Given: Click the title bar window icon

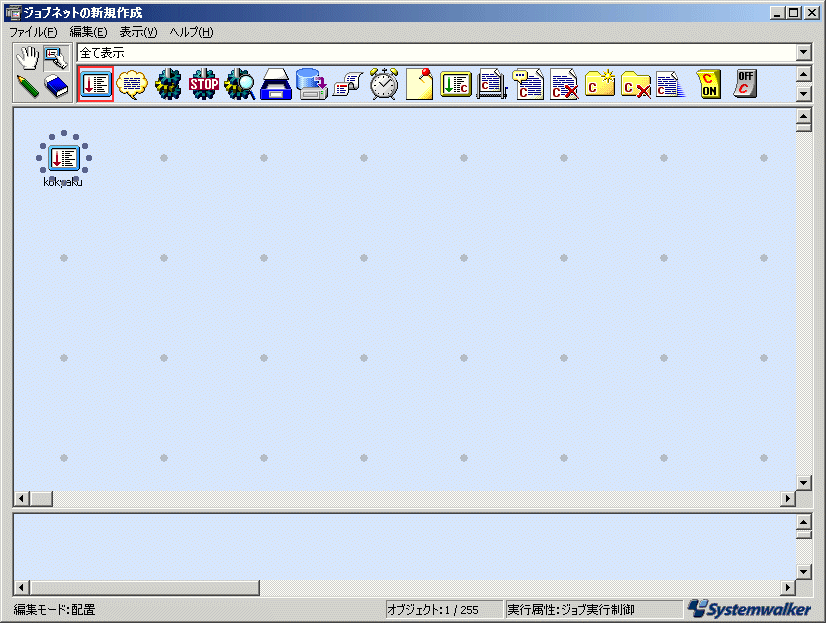Looking at the screenshot, I should 13,12.
